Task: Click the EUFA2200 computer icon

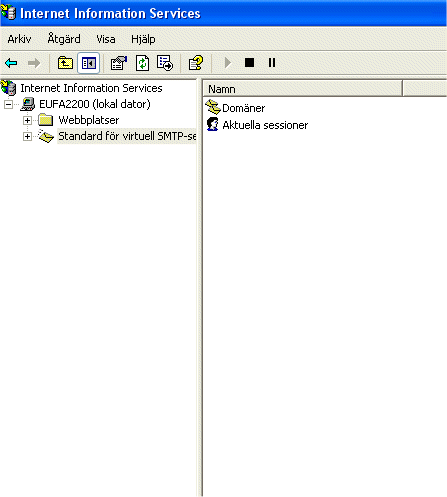Action: click(28, 104)
